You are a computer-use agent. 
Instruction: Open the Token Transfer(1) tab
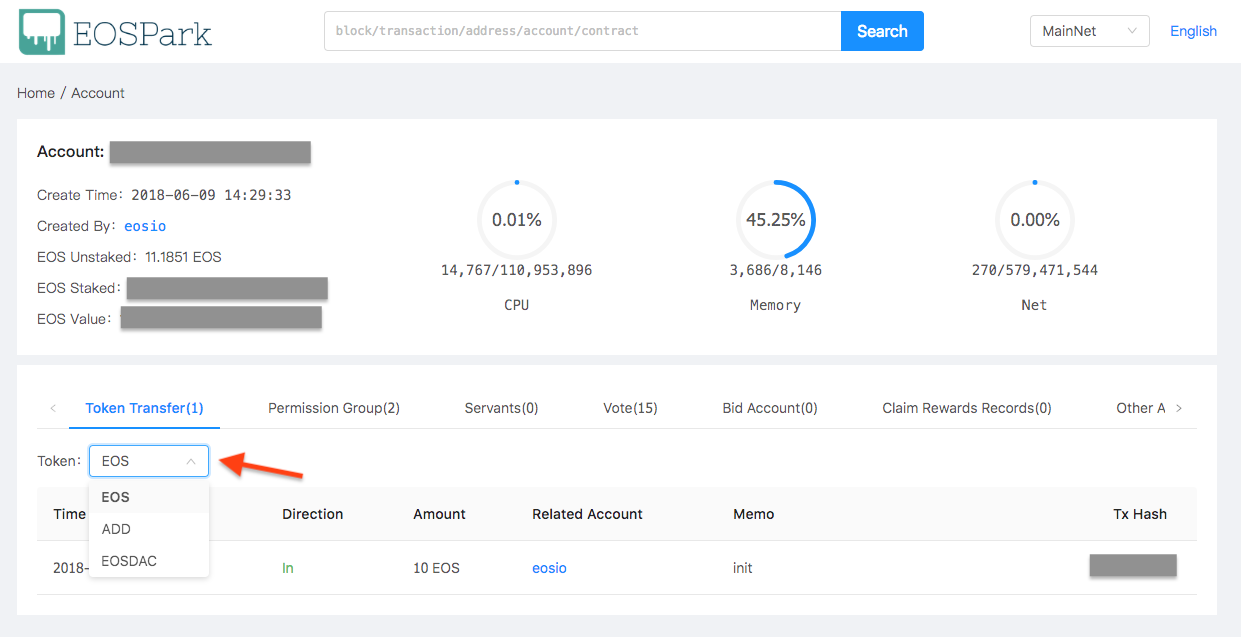[x=144, y=408]
